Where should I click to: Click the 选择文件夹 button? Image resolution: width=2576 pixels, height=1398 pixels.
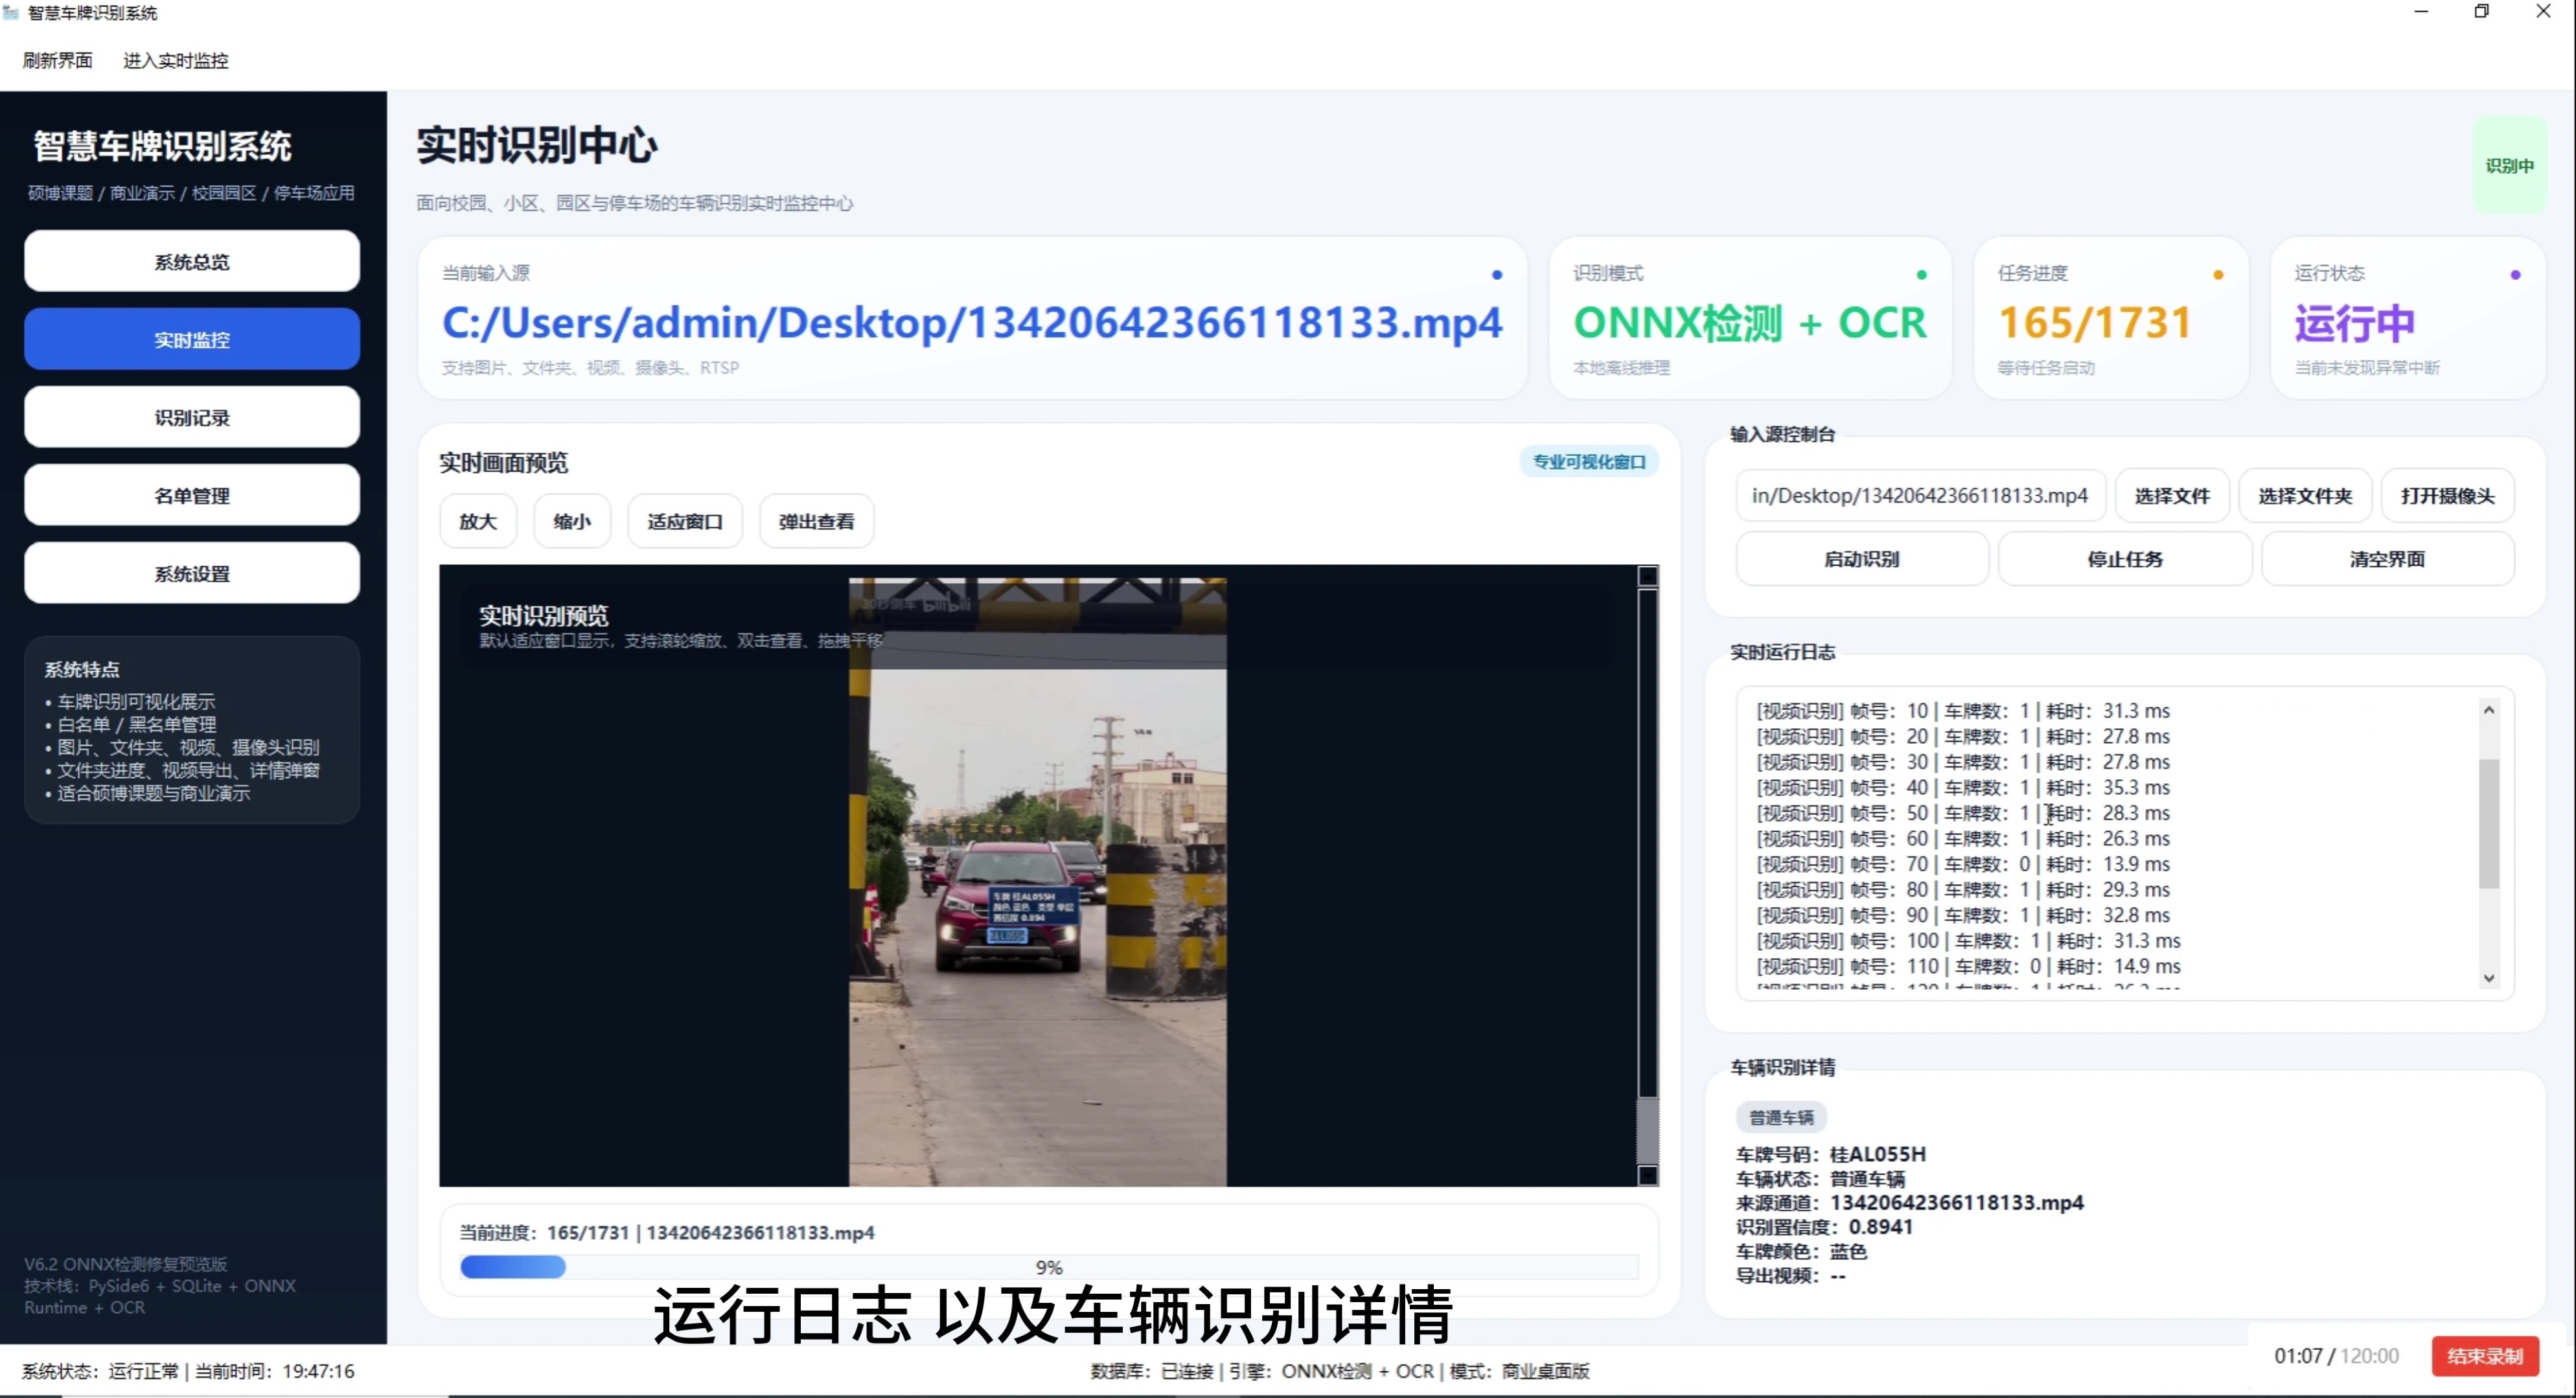pyautogui.click(x=2305, y=496)
